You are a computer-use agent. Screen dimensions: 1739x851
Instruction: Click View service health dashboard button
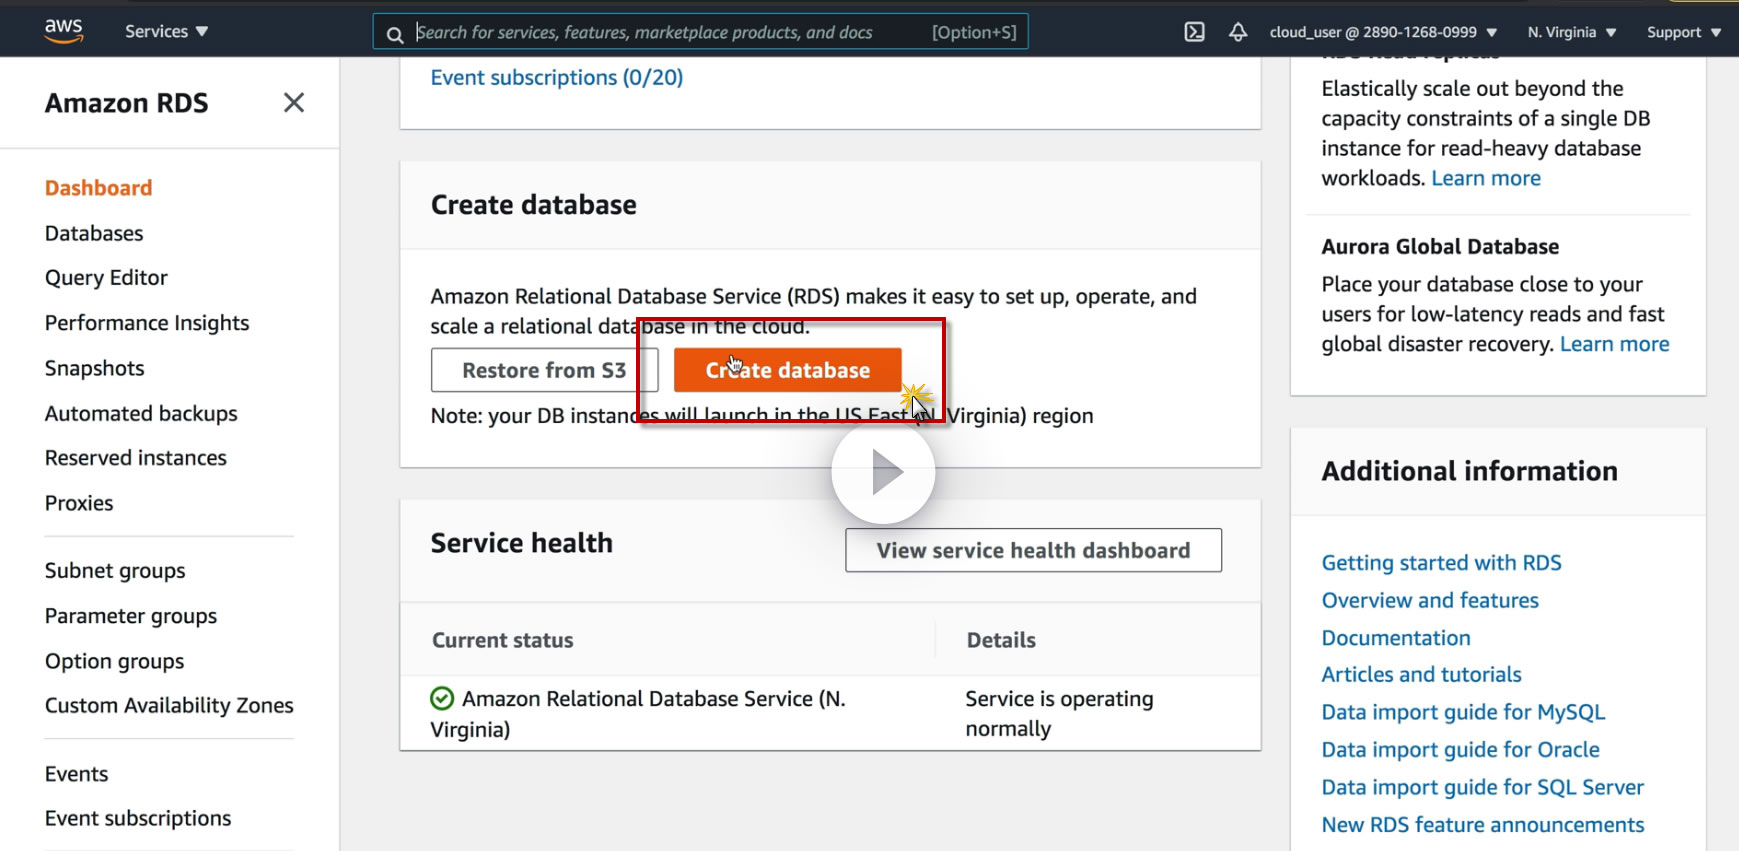pos(1033,550)
